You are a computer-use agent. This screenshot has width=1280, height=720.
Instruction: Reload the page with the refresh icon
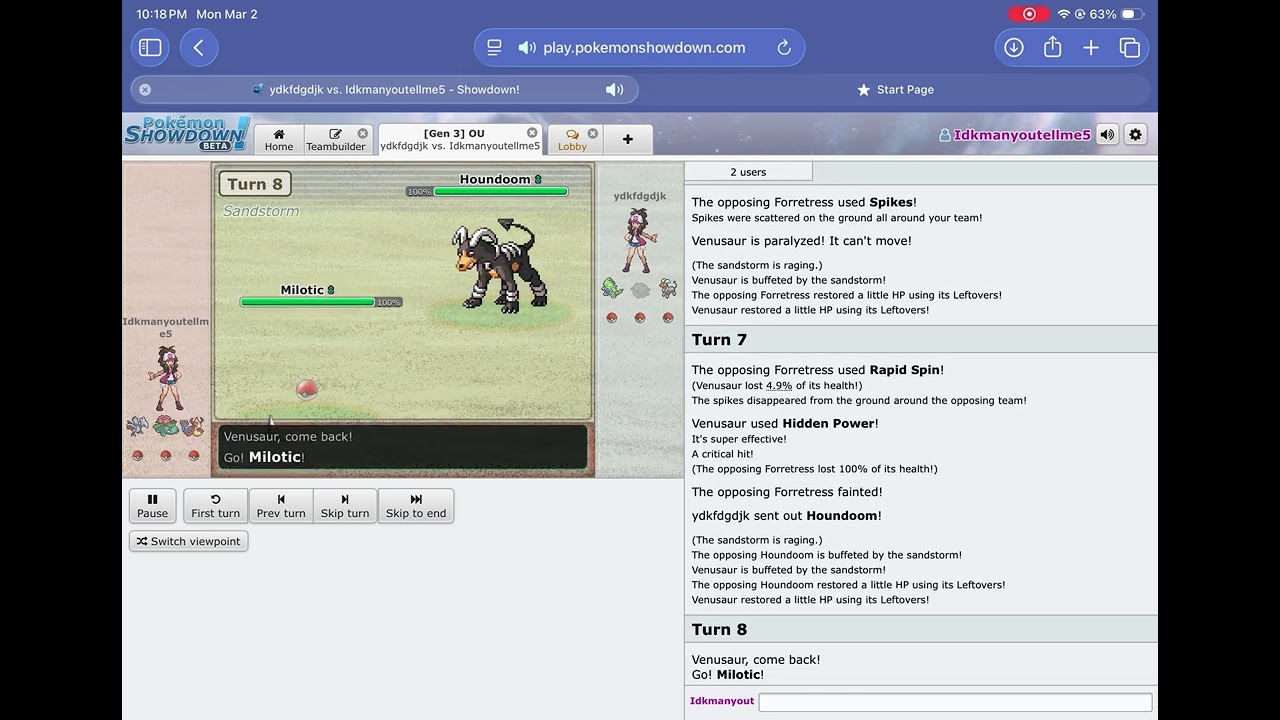click(784, 47)
